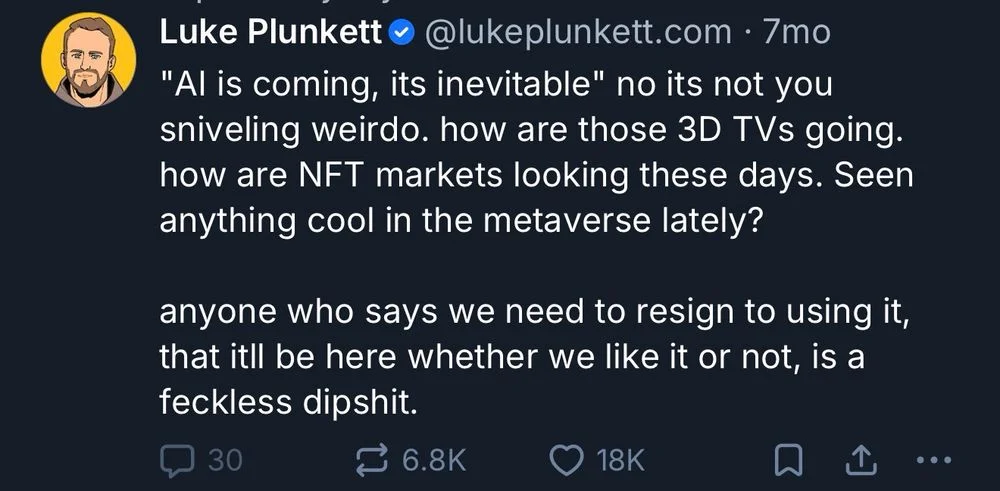The image size is (1000, 491).
Task: Click the reply speech bubble icon
Action: 178,459
